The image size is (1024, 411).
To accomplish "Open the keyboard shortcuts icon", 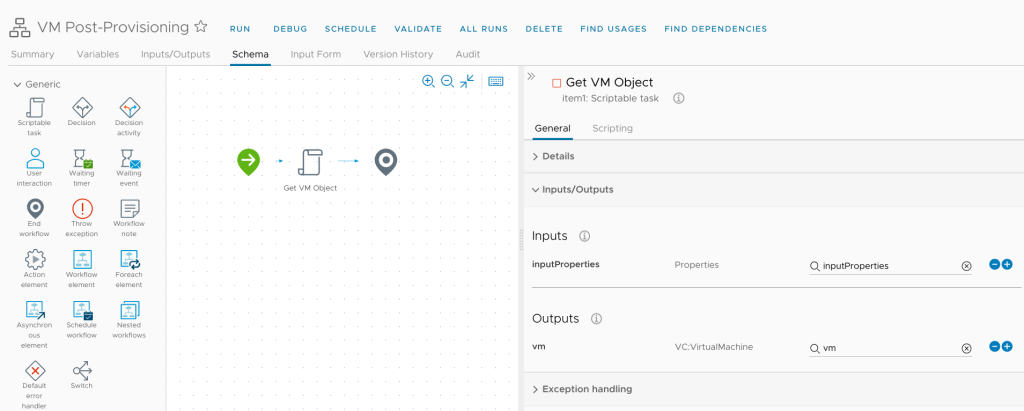I will click(x=496, y=81).
